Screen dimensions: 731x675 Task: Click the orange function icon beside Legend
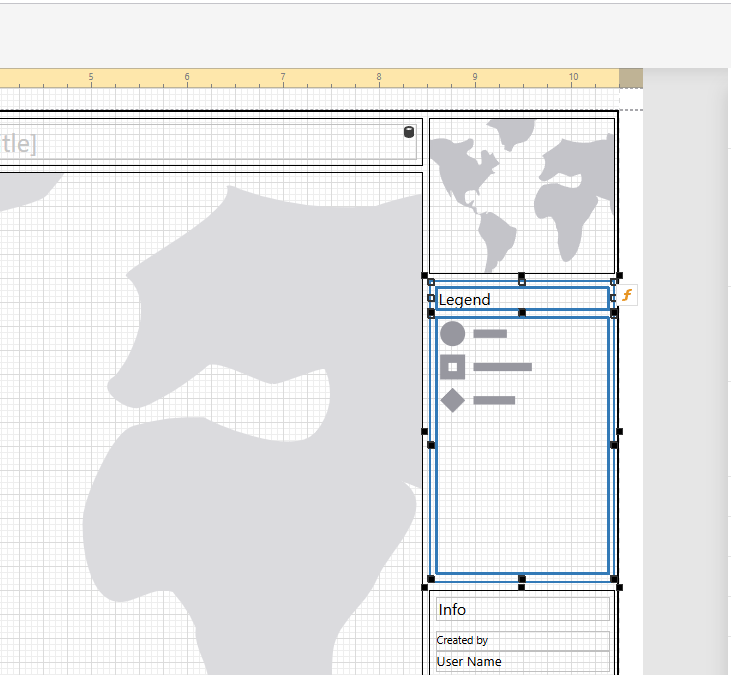click(x=627, y=295)
